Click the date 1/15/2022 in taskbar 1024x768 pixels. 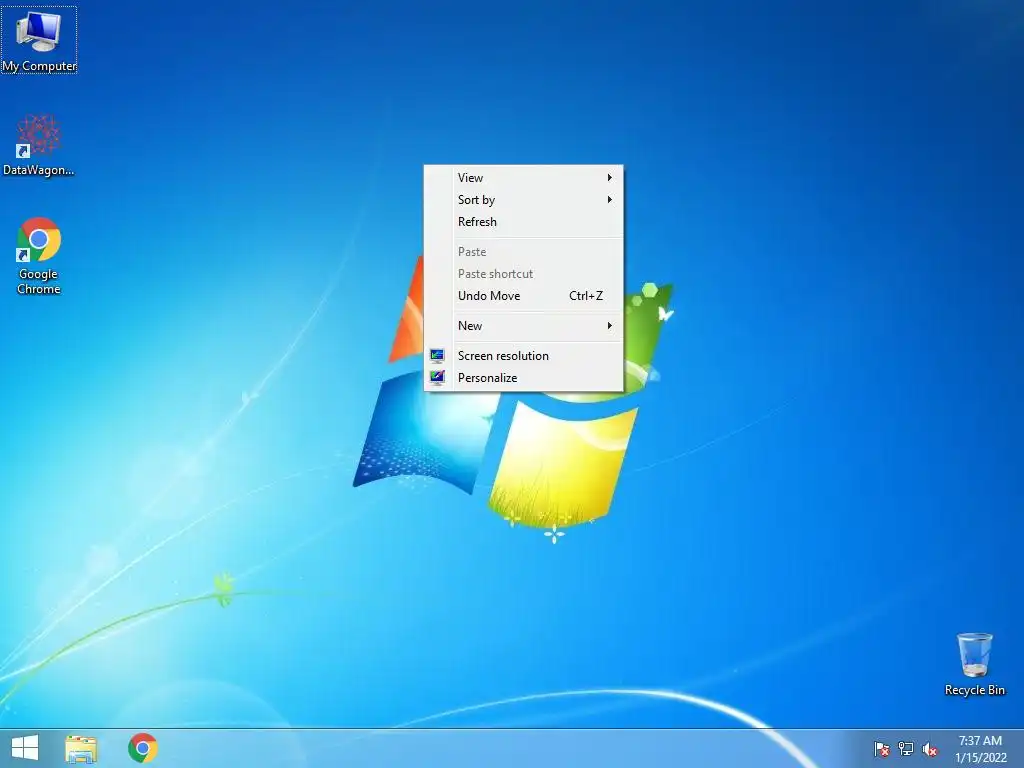[x=980, y=758]
